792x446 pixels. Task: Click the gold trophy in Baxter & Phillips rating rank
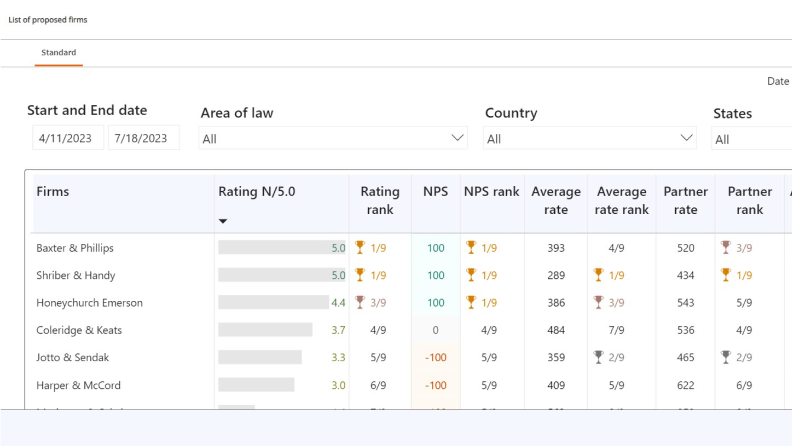tap(360, 248)
